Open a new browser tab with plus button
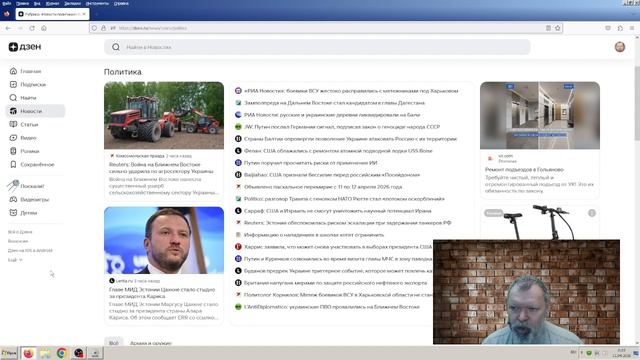Screen dimensions: 640x360 point(97,14)
